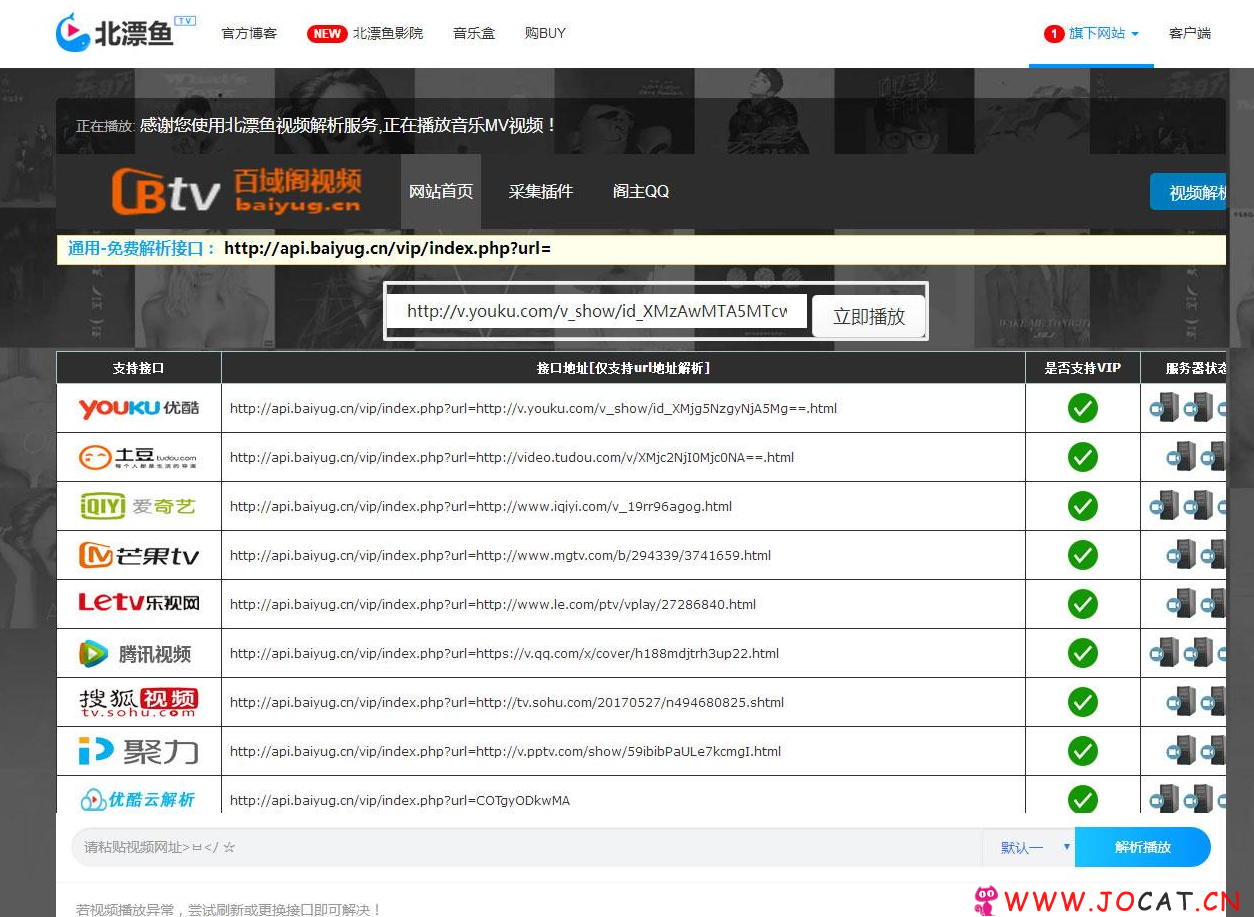This screenshot has width=1254, height=917.
Task: Select the 阁主QQ tab
Action: [641, 191]
